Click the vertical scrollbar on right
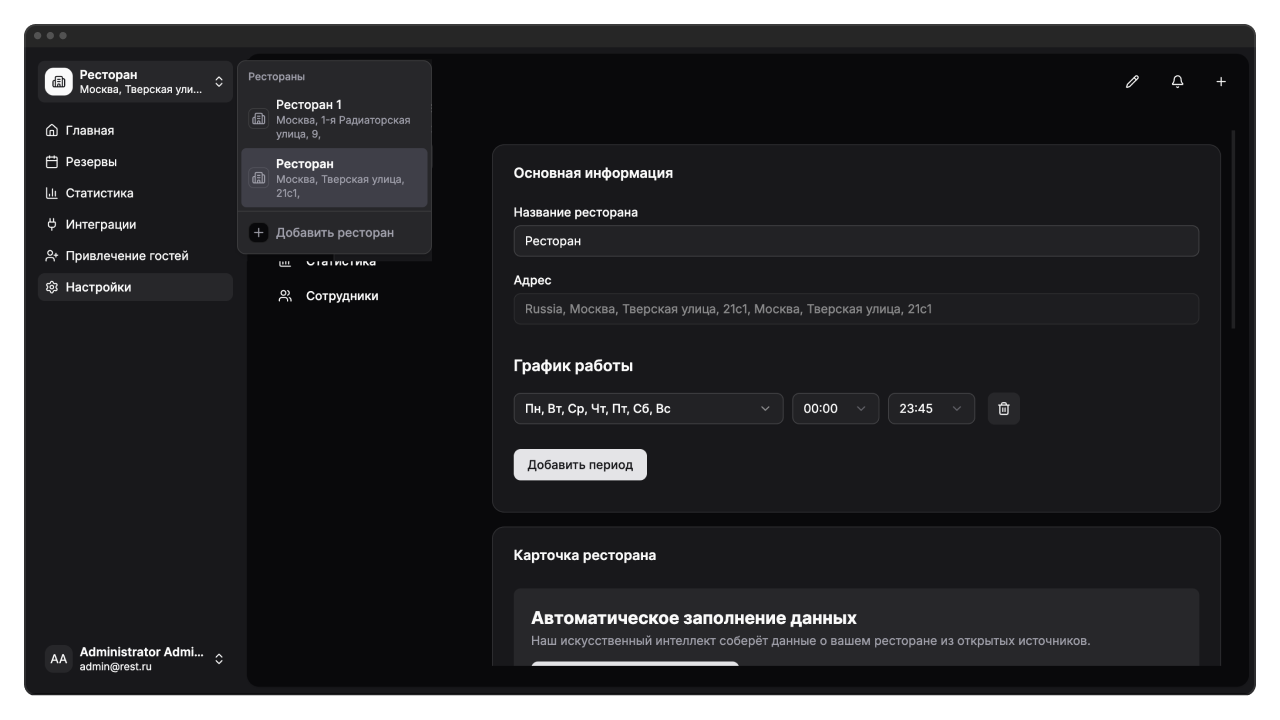Screen dimensions: 1280x720 [x=1233, y=230]
